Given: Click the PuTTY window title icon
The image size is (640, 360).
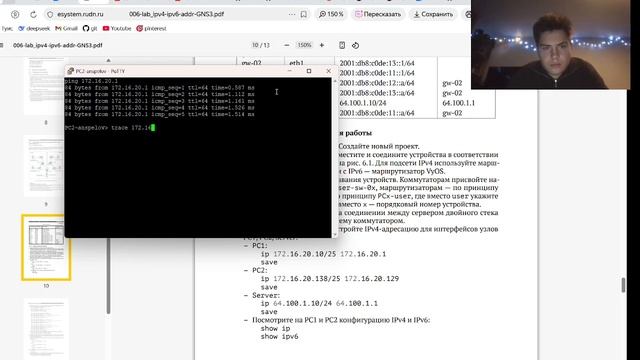Looking at the screenshot, I should pos(70,71).
